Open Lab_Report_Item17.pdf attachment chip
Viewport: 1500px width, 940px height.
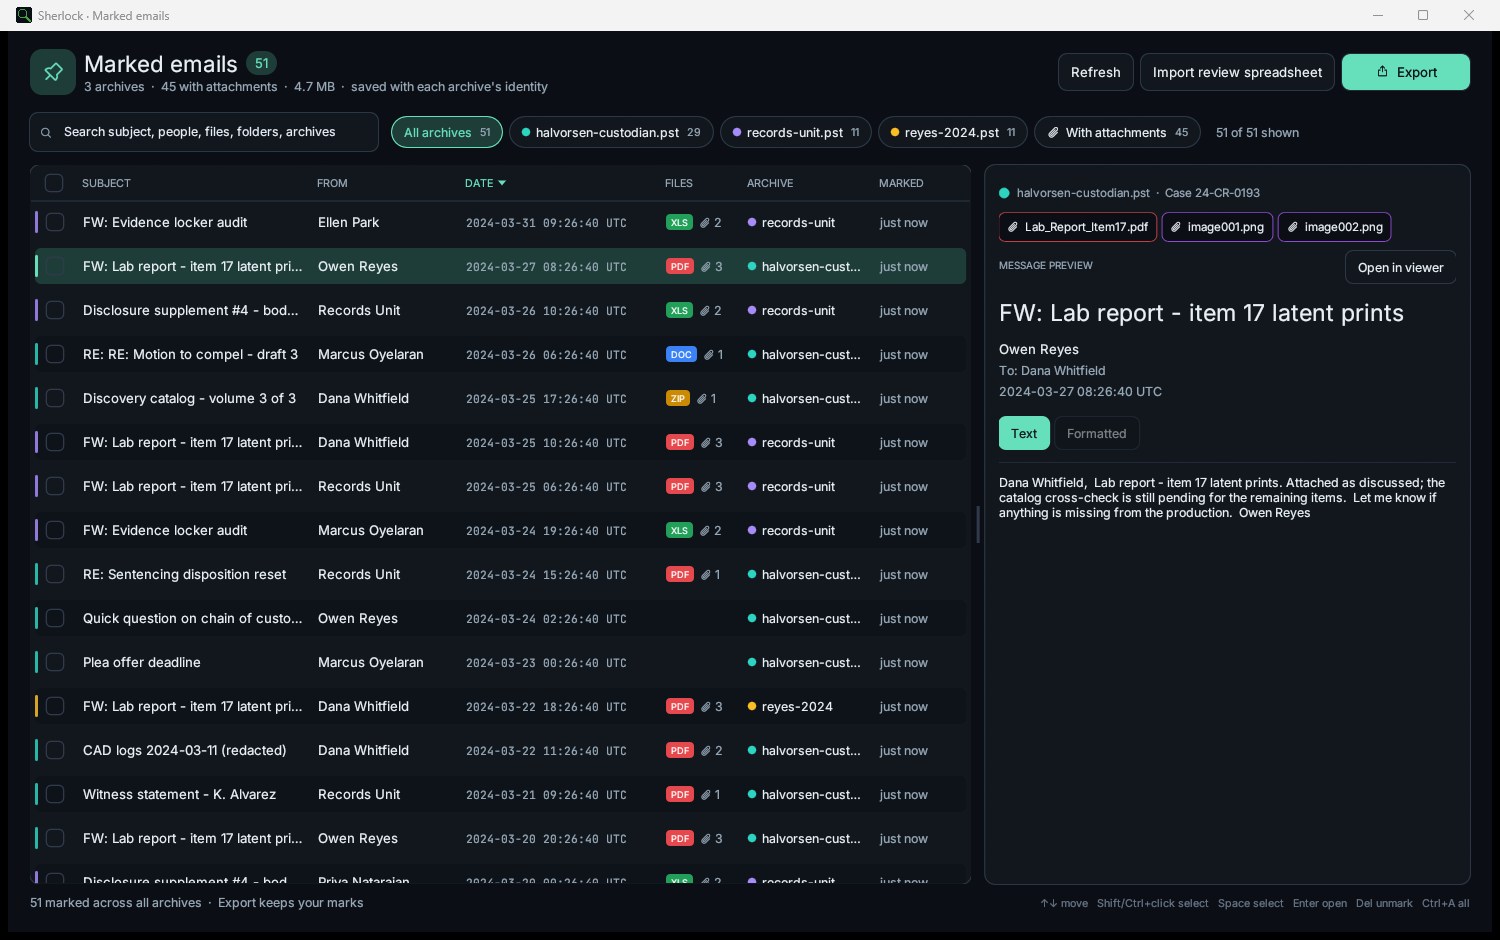click(1078, 227)
